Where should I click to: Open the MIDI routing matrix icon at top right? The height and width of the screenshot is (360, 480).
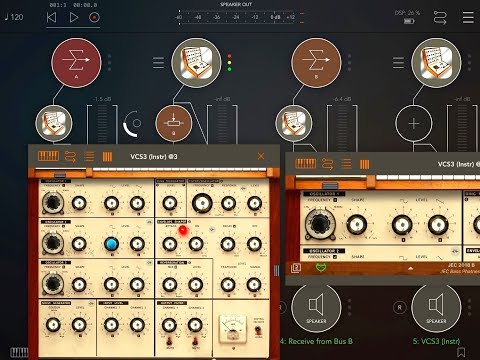click(x=440, y=17)
